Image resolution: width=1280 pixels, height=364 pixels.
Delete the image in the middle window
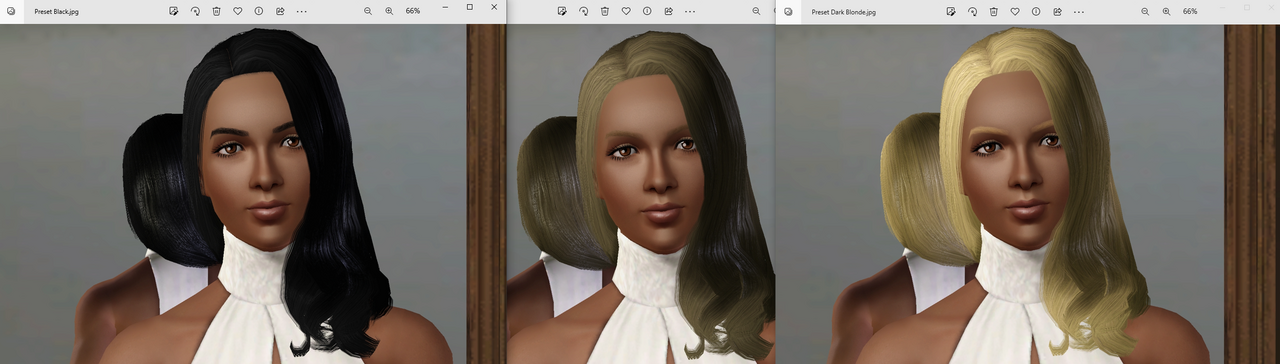604,11
